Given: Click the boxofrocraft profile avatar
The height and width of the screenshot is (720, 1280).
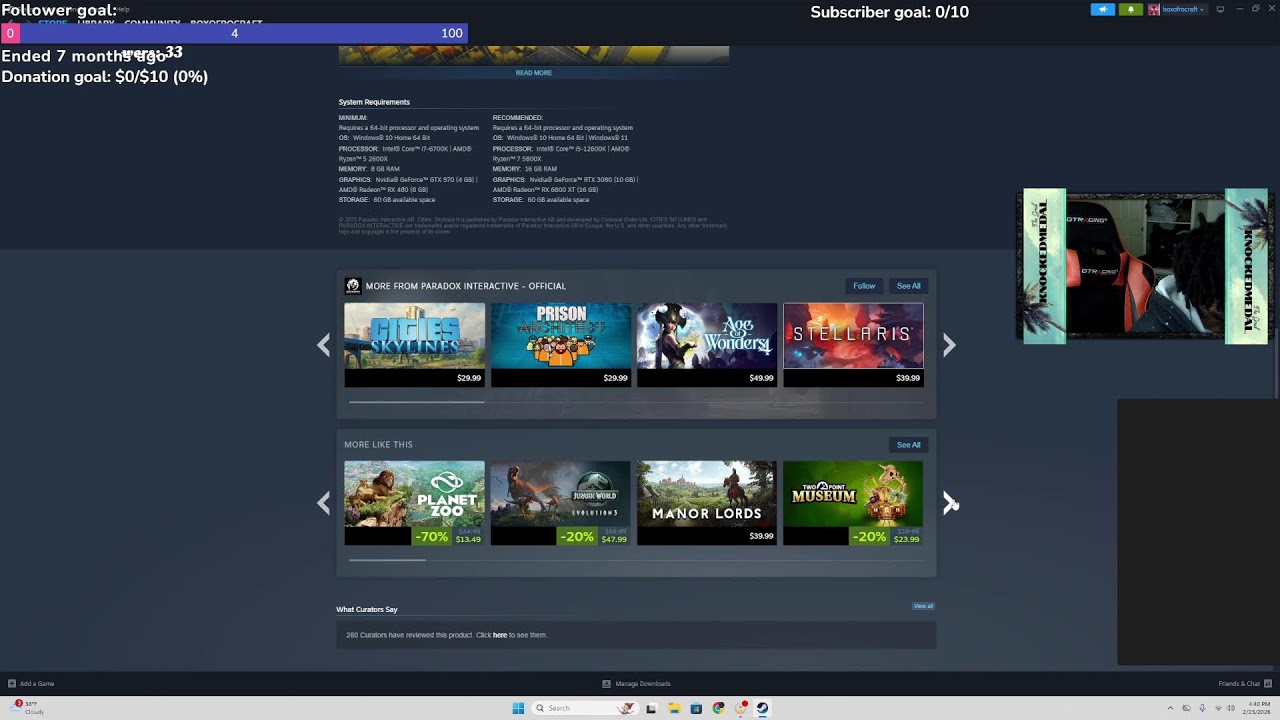Looking at the screenshot, I should (x=1154, y=9).
